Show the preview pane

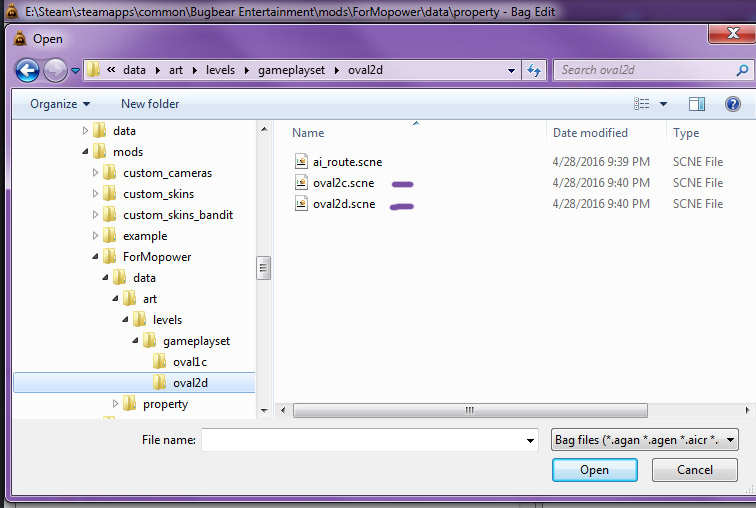(x=697, y=104)
